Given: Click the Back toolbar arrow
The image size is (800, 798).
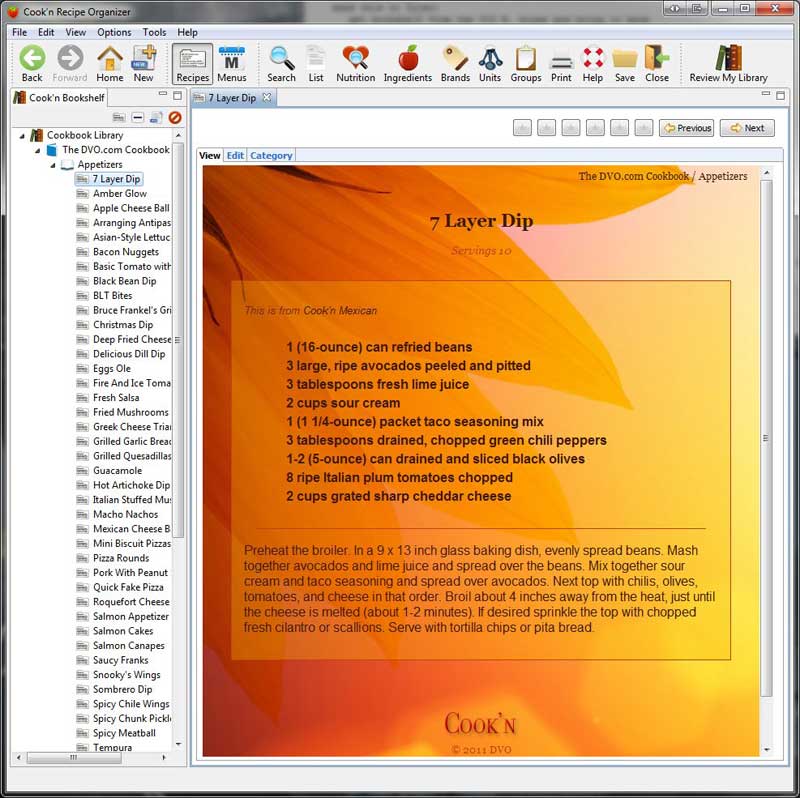Looking at the screenshot, I should (x=32, y=64).
